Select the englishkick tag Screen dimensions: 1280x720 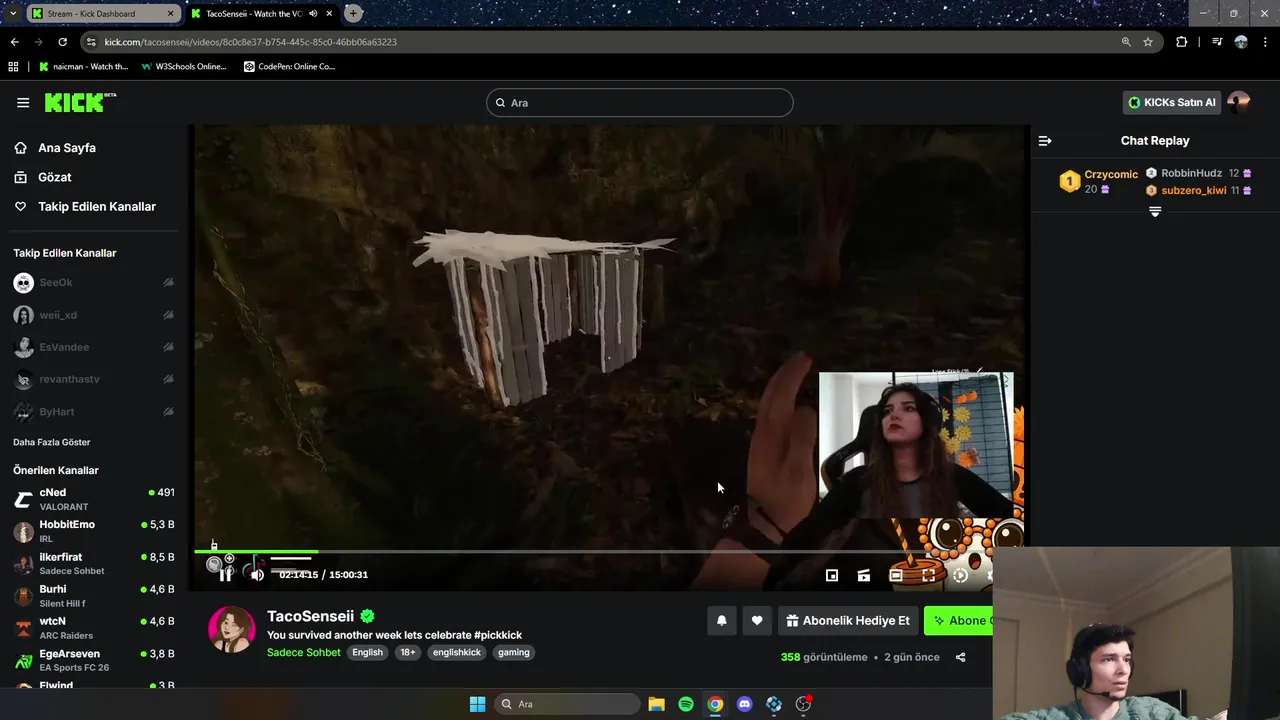(457, 652)
